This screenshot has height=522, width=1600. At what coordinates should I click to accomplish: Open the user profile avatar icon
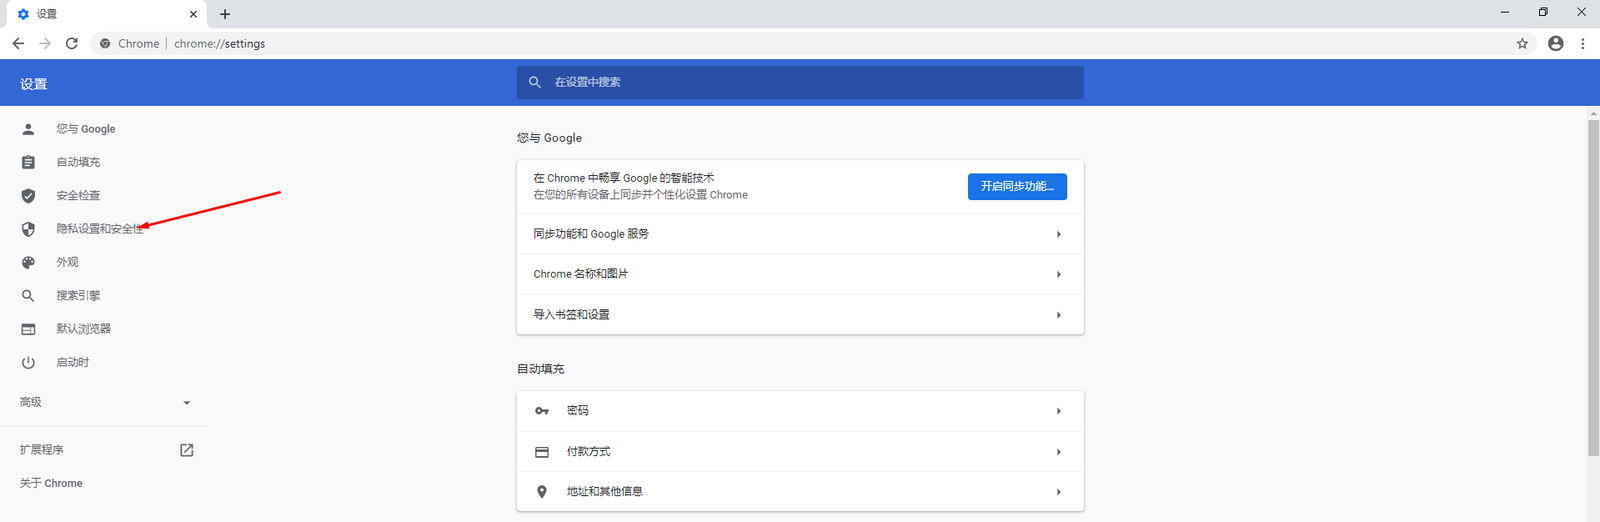click(1555, 43)
